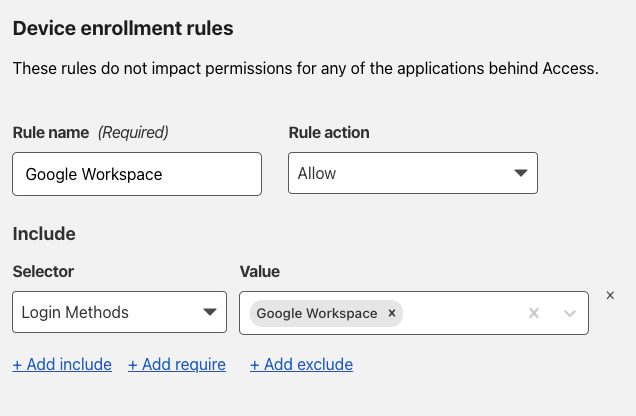The height and width of the screenshot is (416, 636).
Task: Click the Rule name input field
Action: pyautogui.click(x=137, y=174)
